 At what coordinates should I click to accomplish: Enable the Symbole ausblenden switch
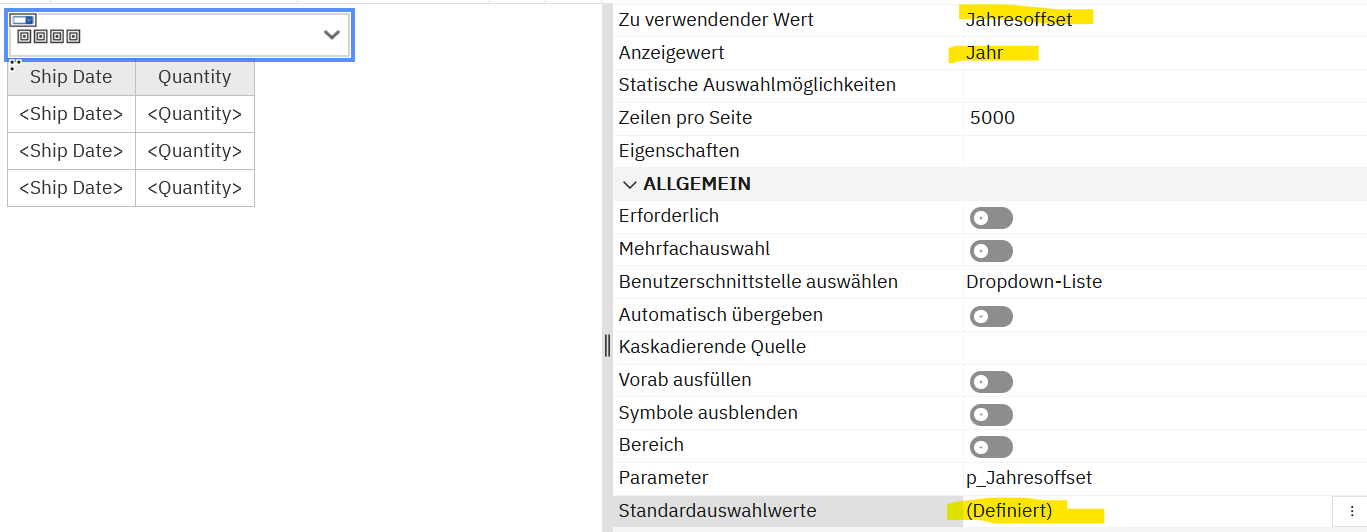990,415
